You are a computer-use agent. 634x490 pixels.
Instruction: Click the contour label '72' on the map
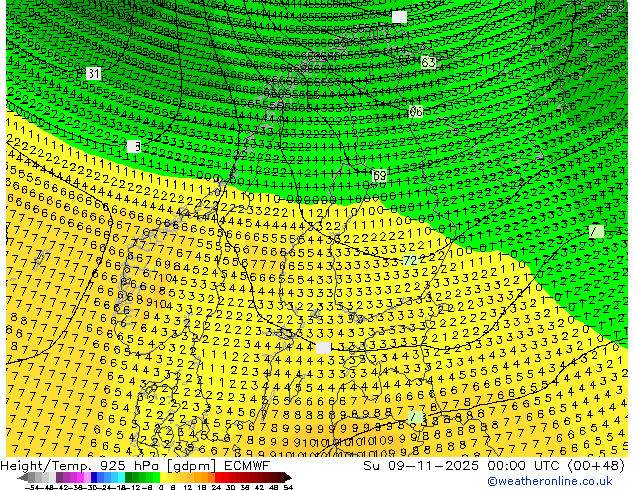[410, 260]
